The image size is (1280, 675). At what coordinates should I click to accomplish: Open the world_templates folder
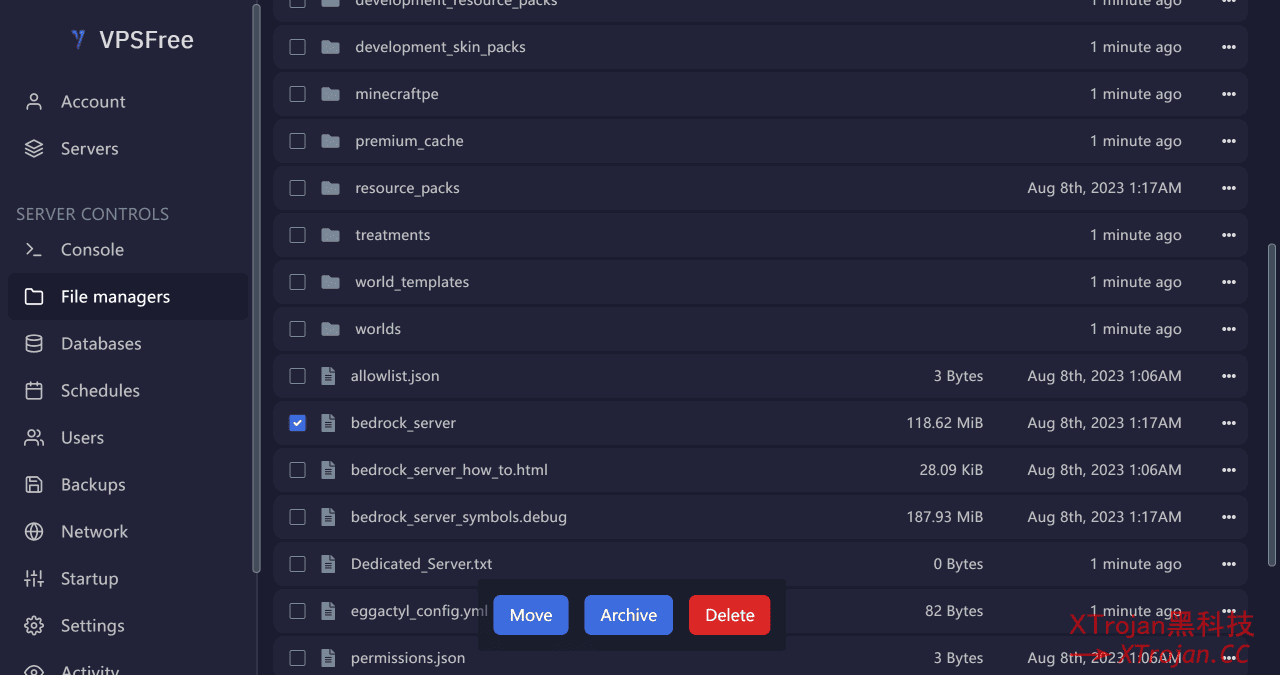(x=411, y=282)
